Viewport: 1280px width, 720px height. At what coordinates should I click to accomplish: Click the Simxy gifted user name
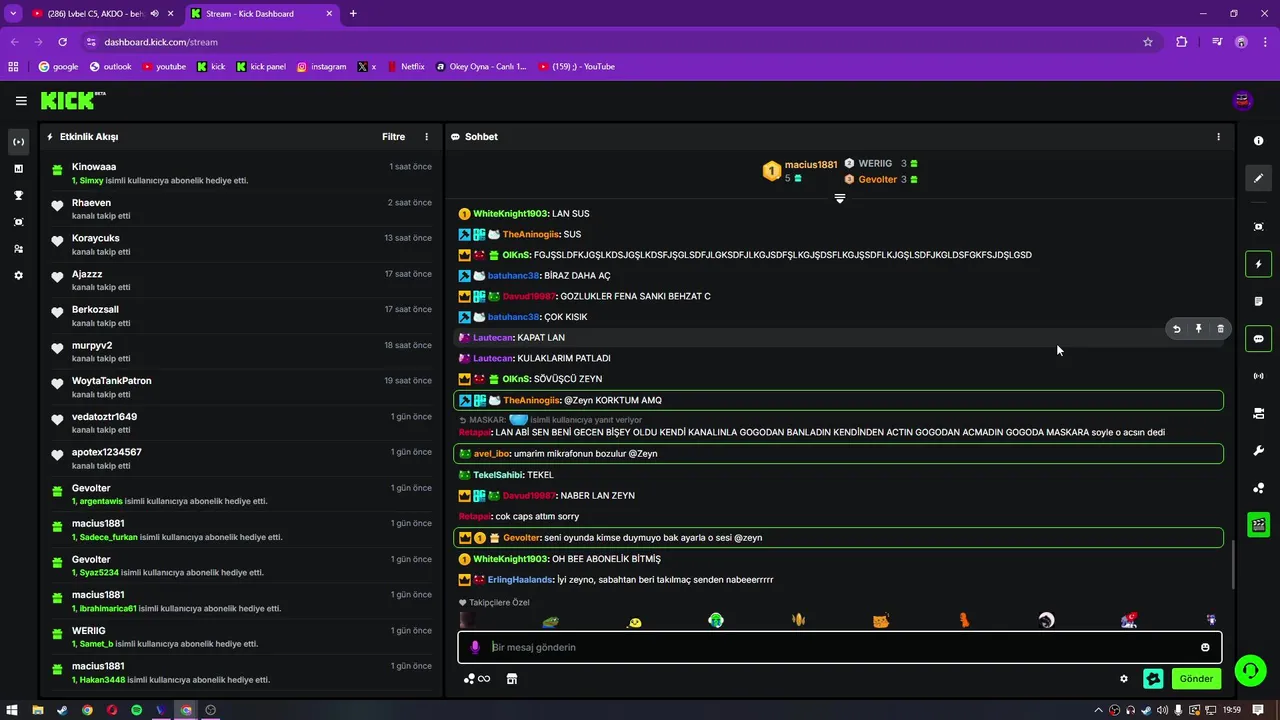click(x=91, y=181)
